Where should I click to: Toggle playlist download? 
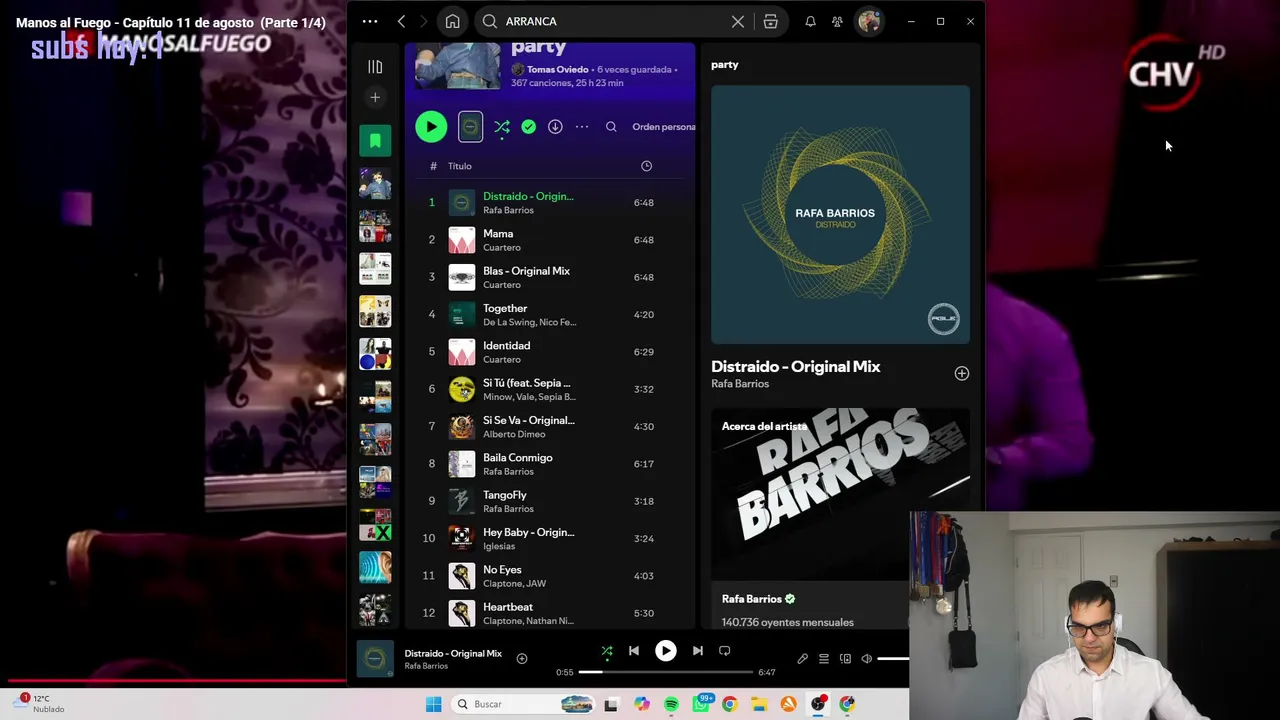[x=555, y=127]
